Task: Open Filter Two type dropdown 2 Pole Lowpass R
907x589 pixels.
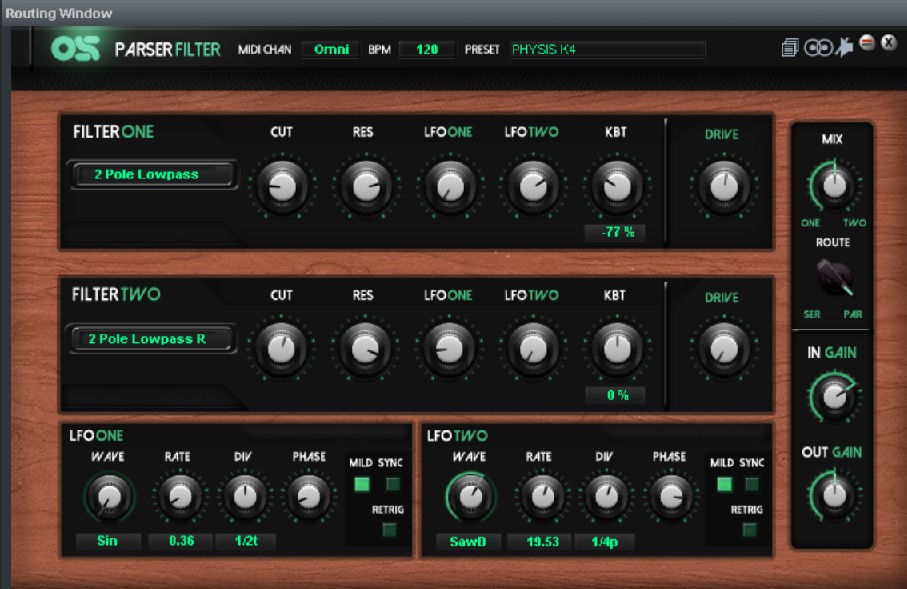Action: click(x=153, y=339)
